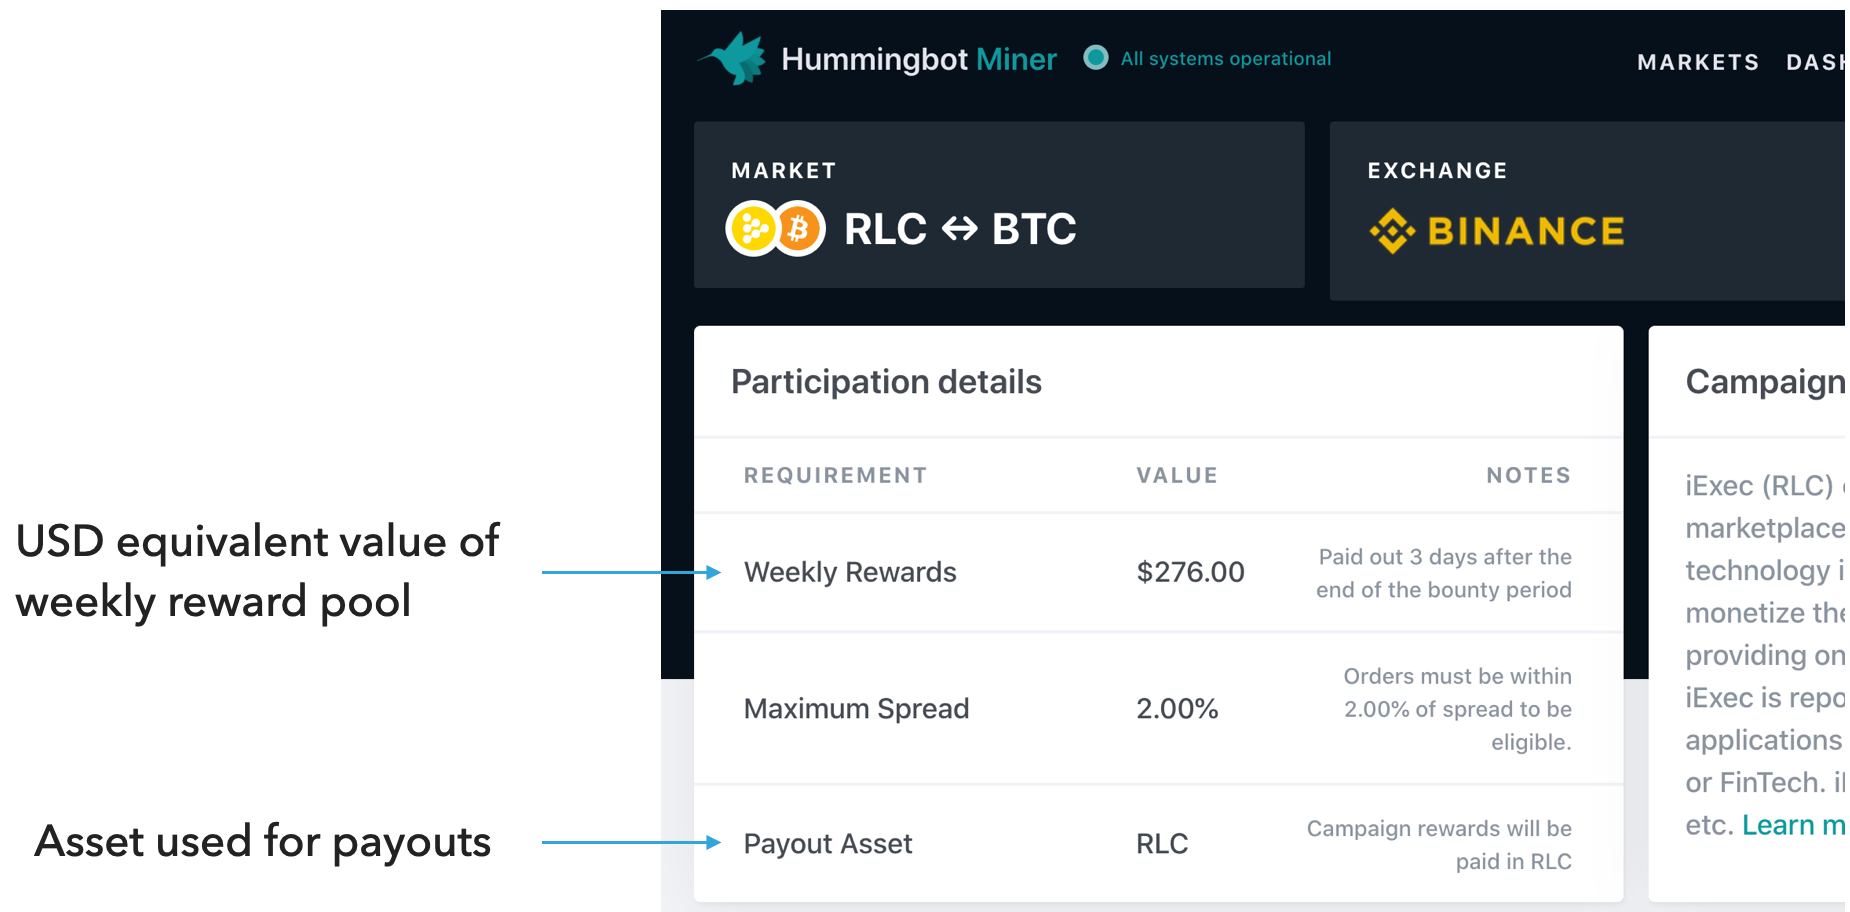1850x912 pixels.
Task: Click the RLC payout asset value
Action: point(1162,844)
